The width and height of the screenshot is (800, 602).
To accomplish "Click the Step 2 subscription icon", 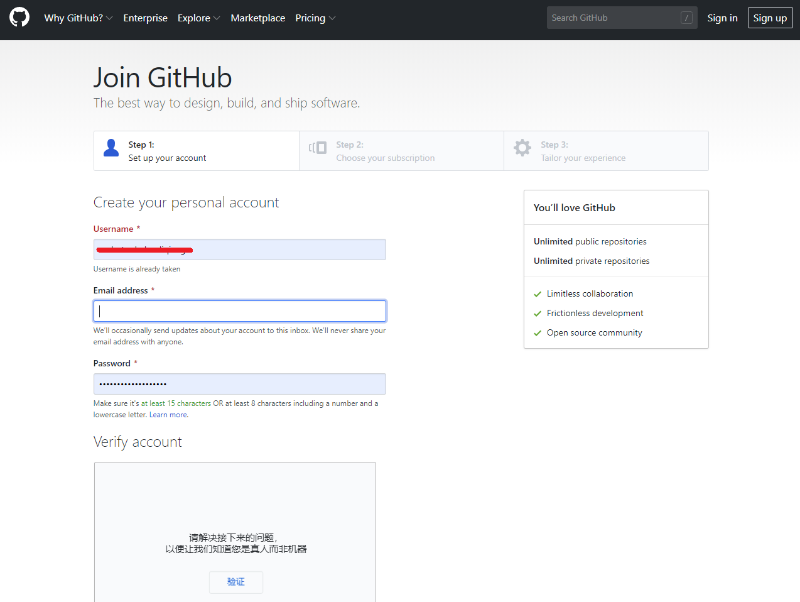I will (x=318, y=148).
